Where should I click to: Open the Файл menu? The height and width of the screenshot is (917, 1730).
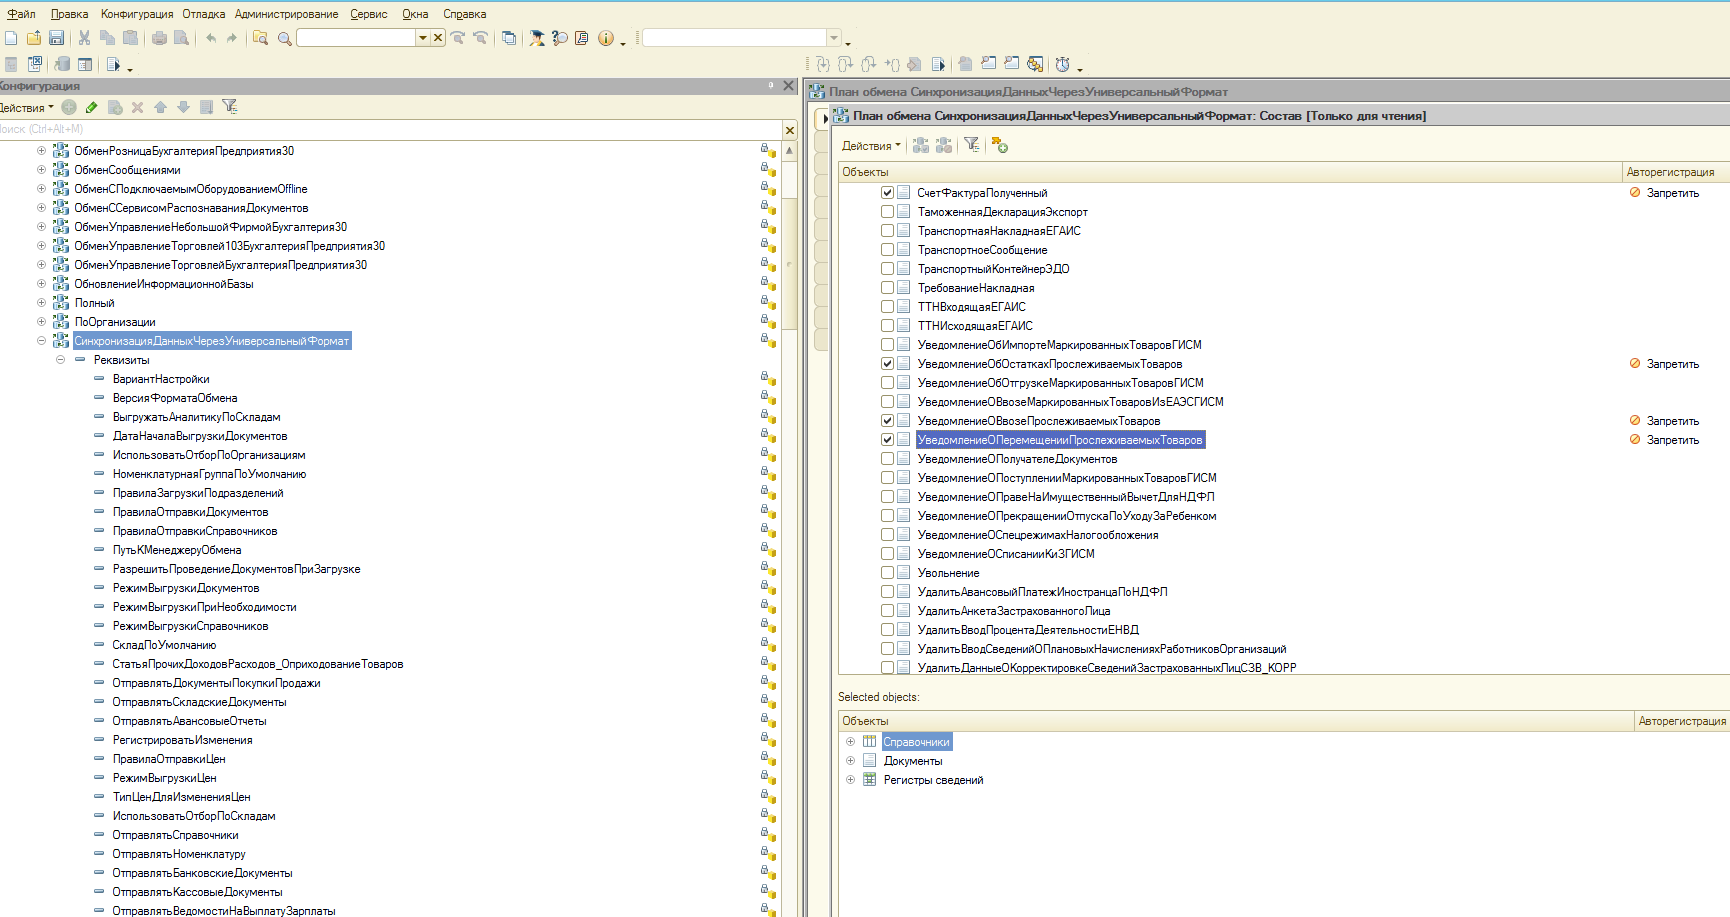21,14
